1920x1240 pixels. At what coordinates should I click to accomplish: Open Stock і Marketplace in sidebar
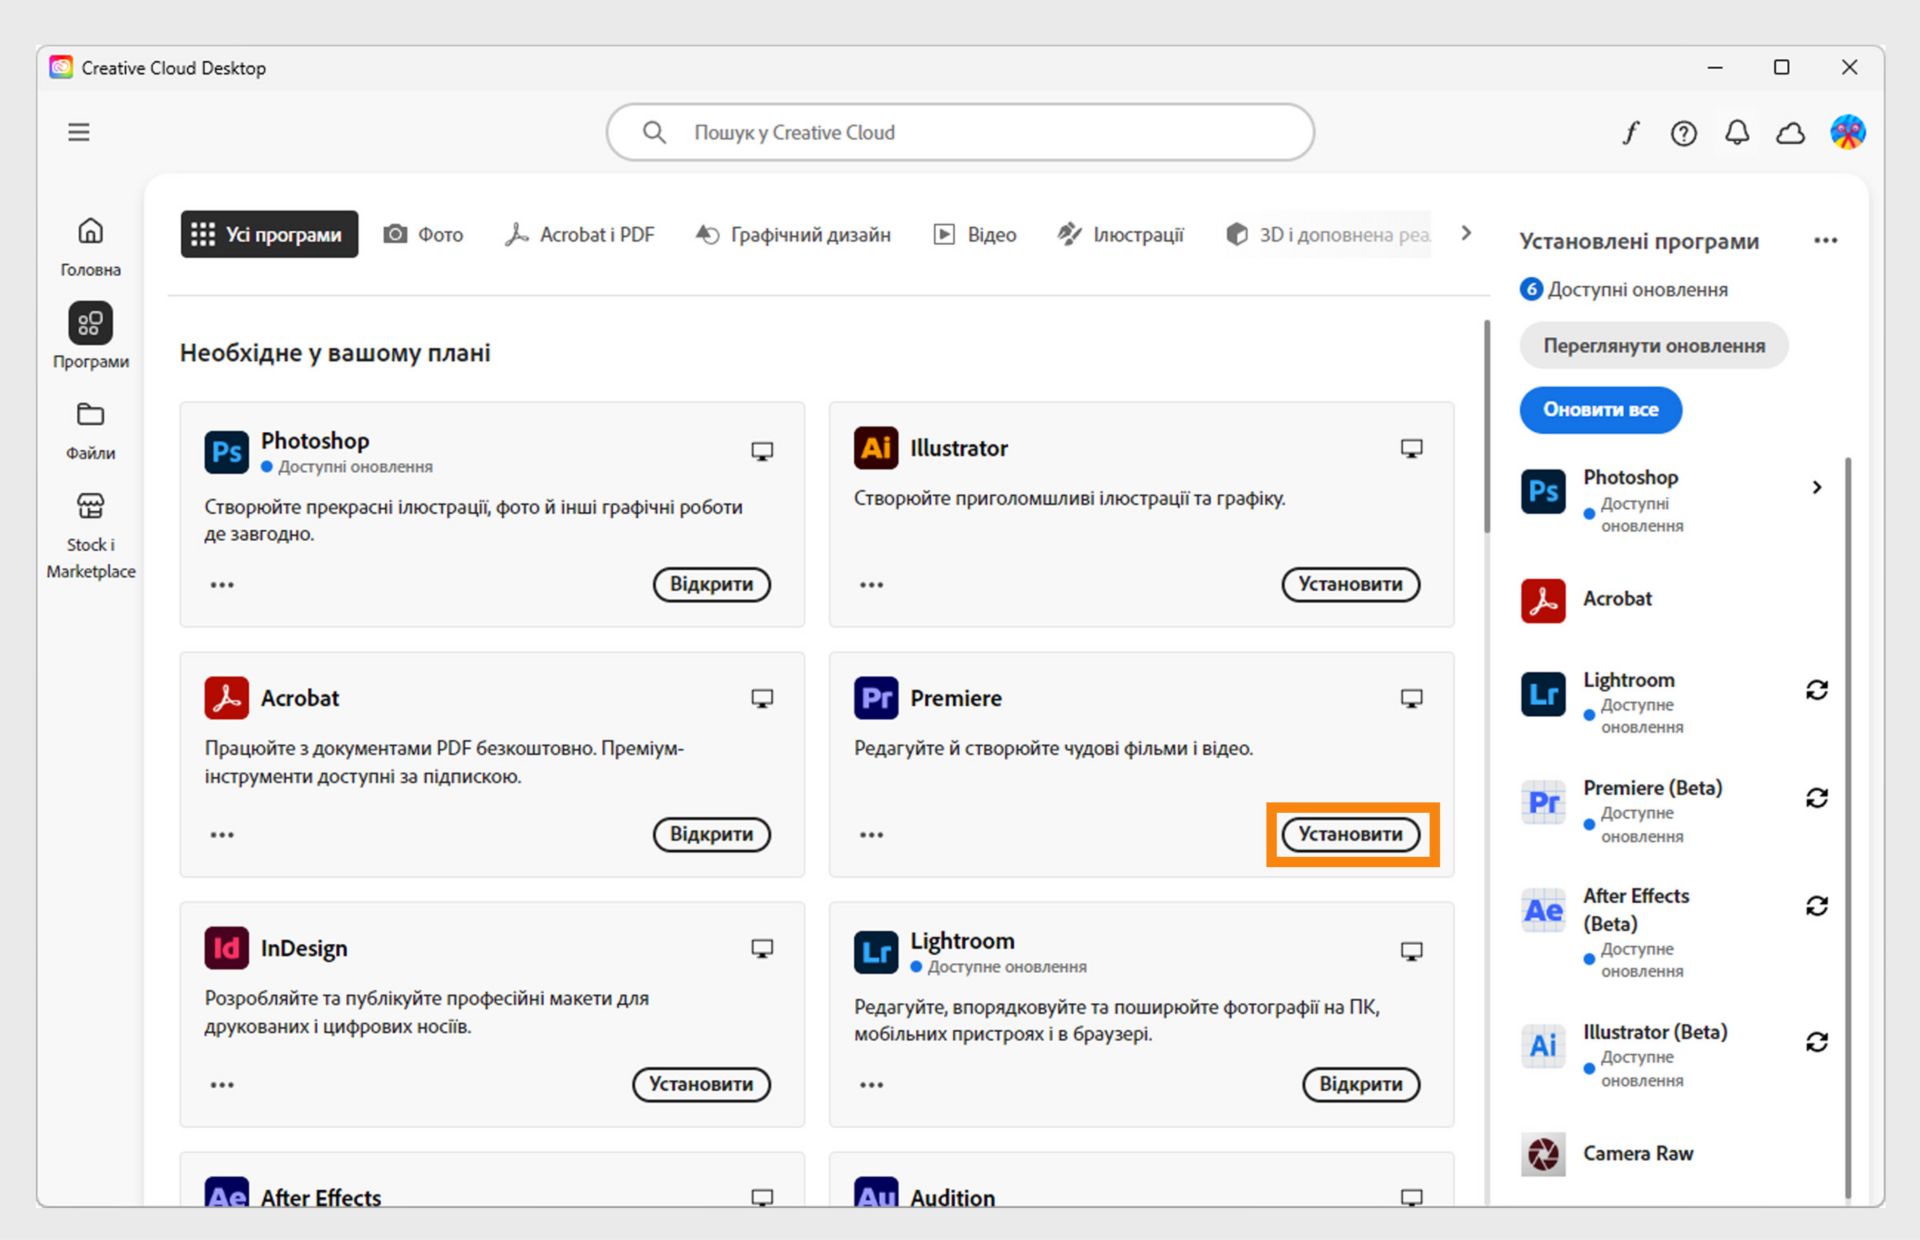[90, 535]
